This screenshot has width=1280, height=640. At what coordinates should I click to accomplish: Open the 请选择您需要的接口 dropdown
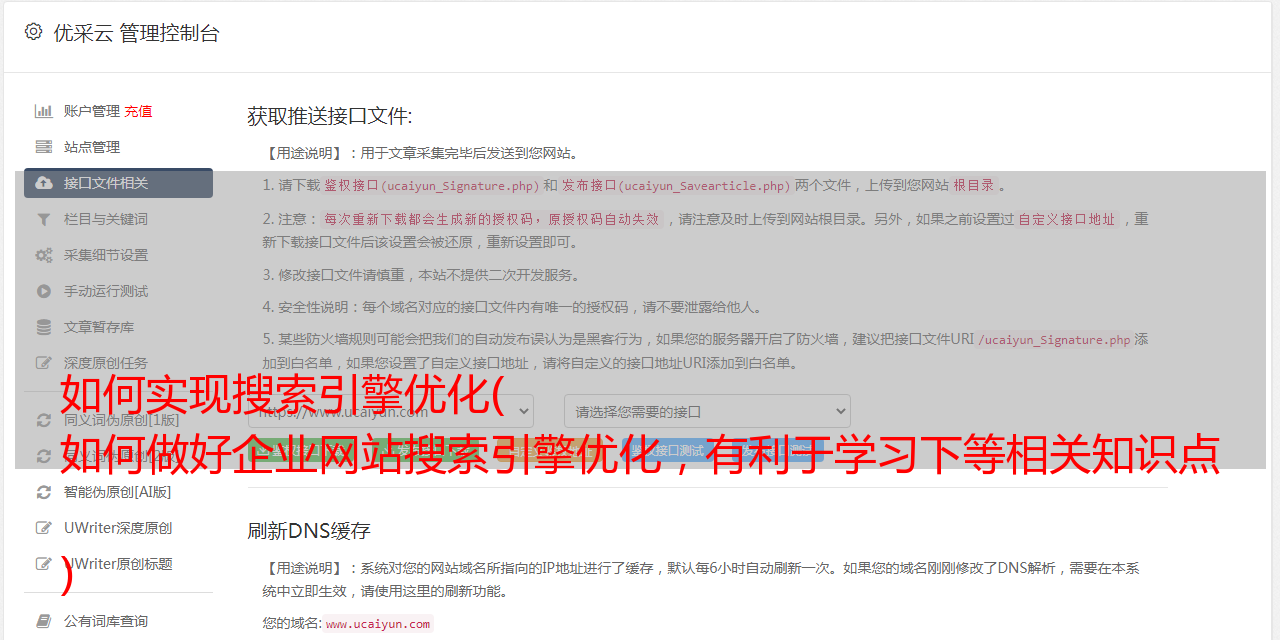pyautogui.click(x=708, y=411)
